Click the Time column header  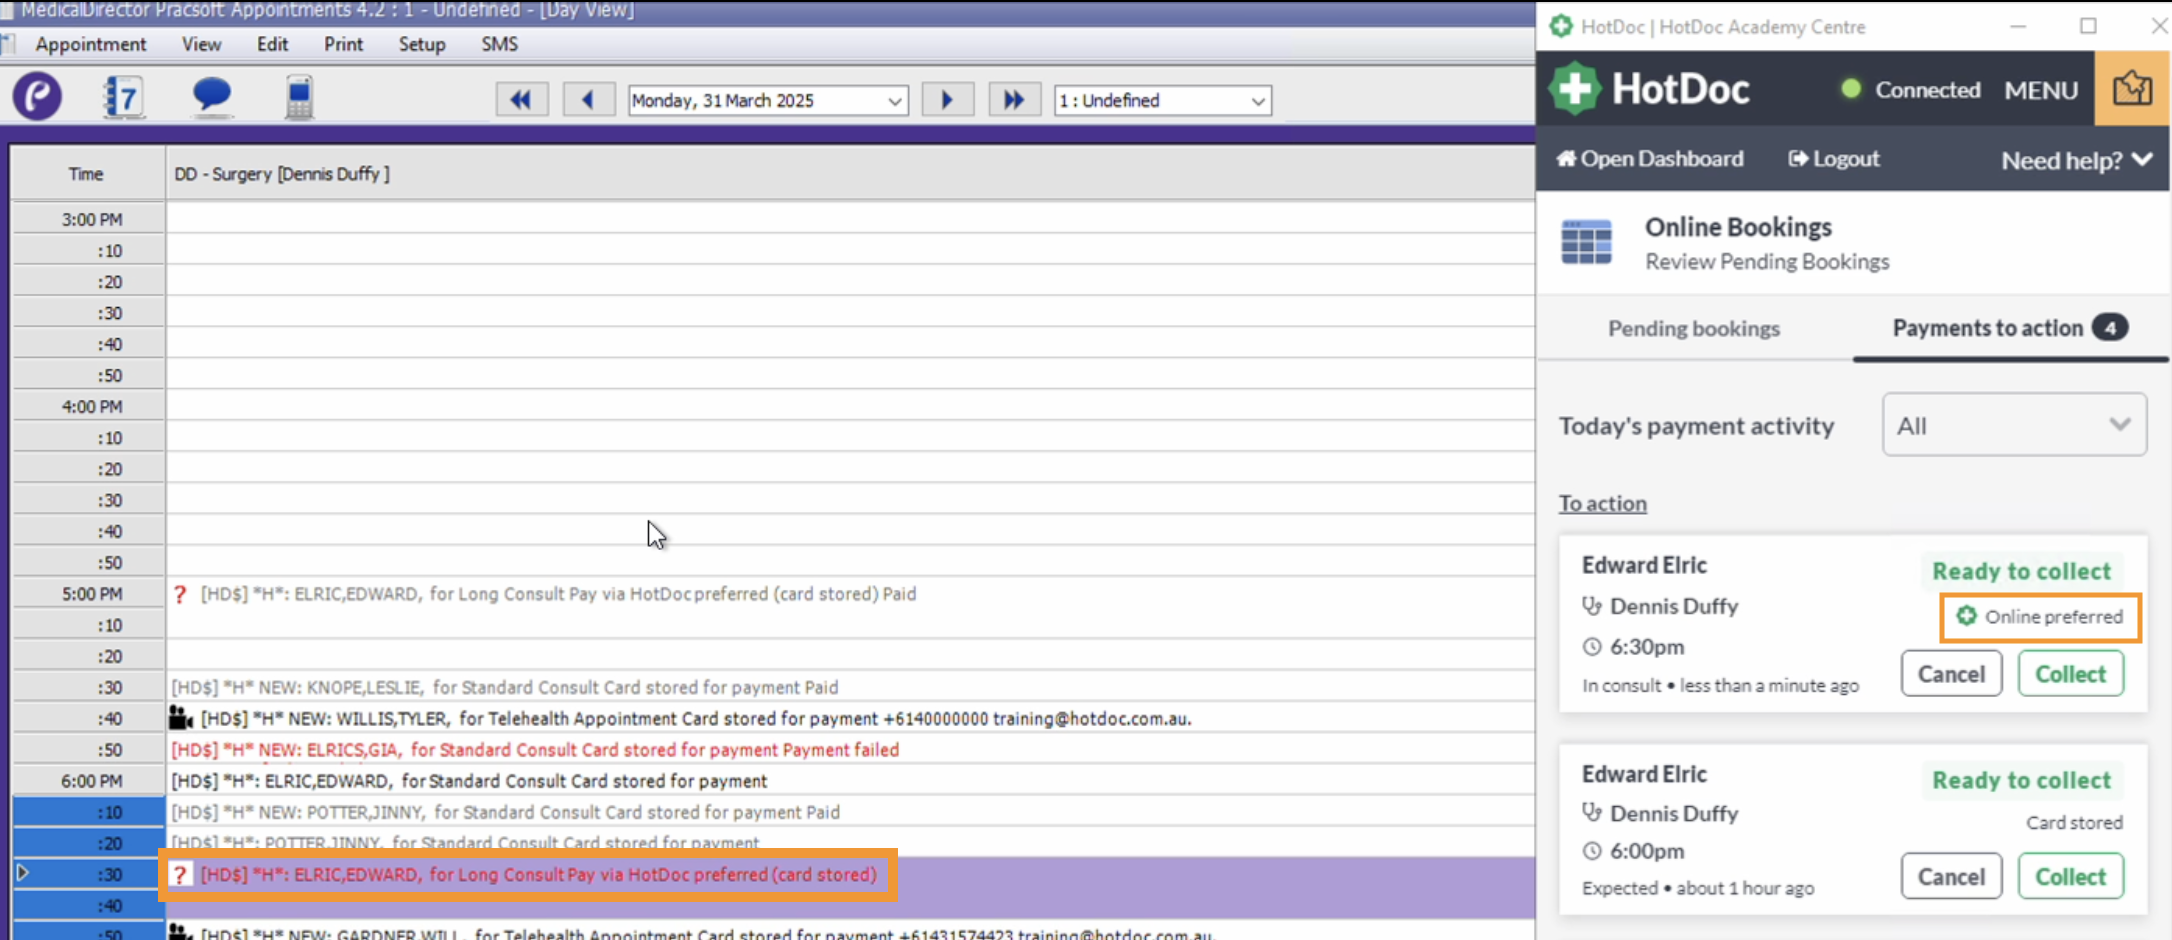tap(86, 174)
